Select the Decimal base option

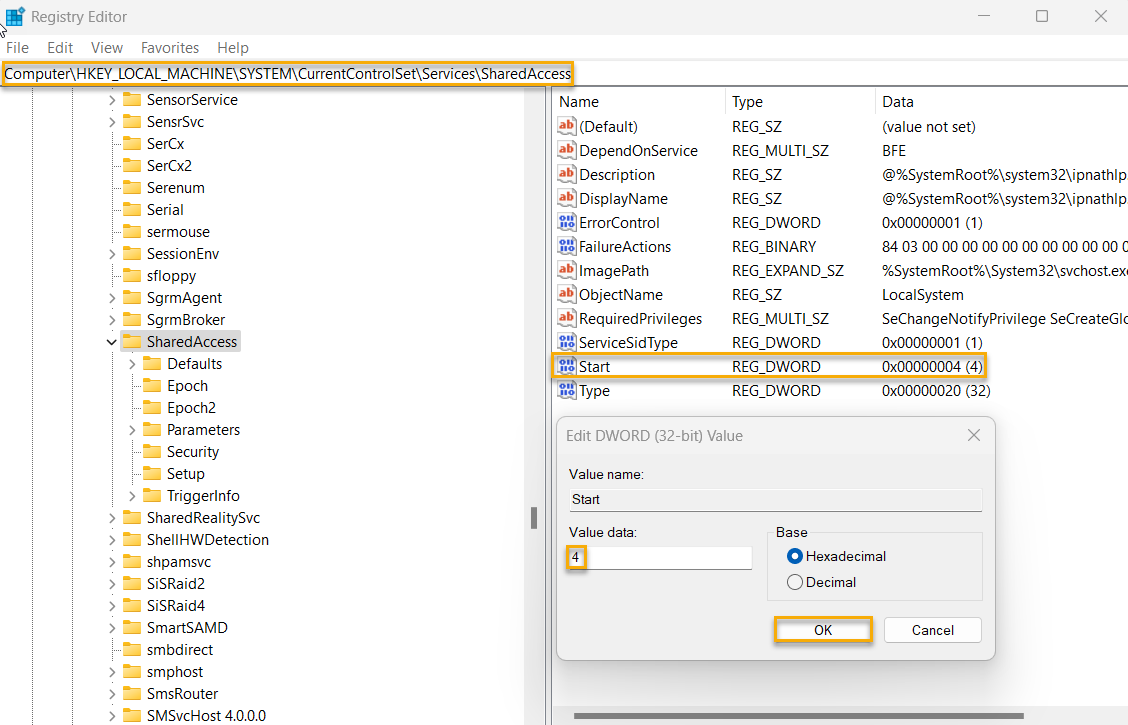(795, 582)
